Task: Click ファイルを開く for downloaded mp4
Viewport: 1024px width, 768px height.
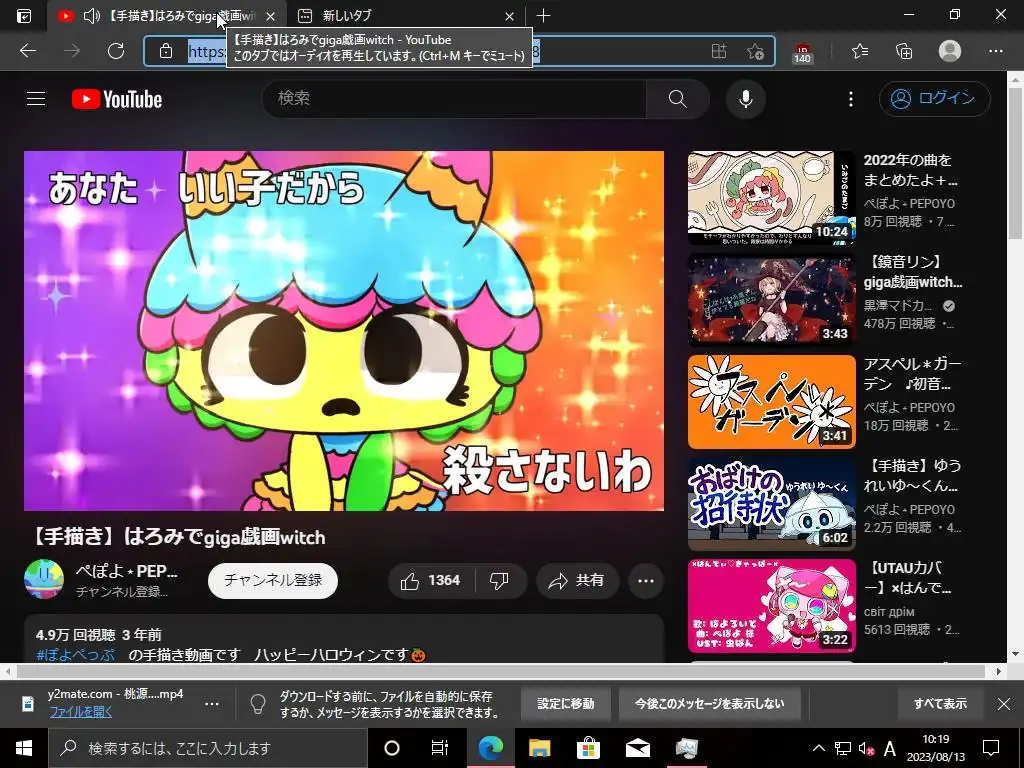Action: 80,712
